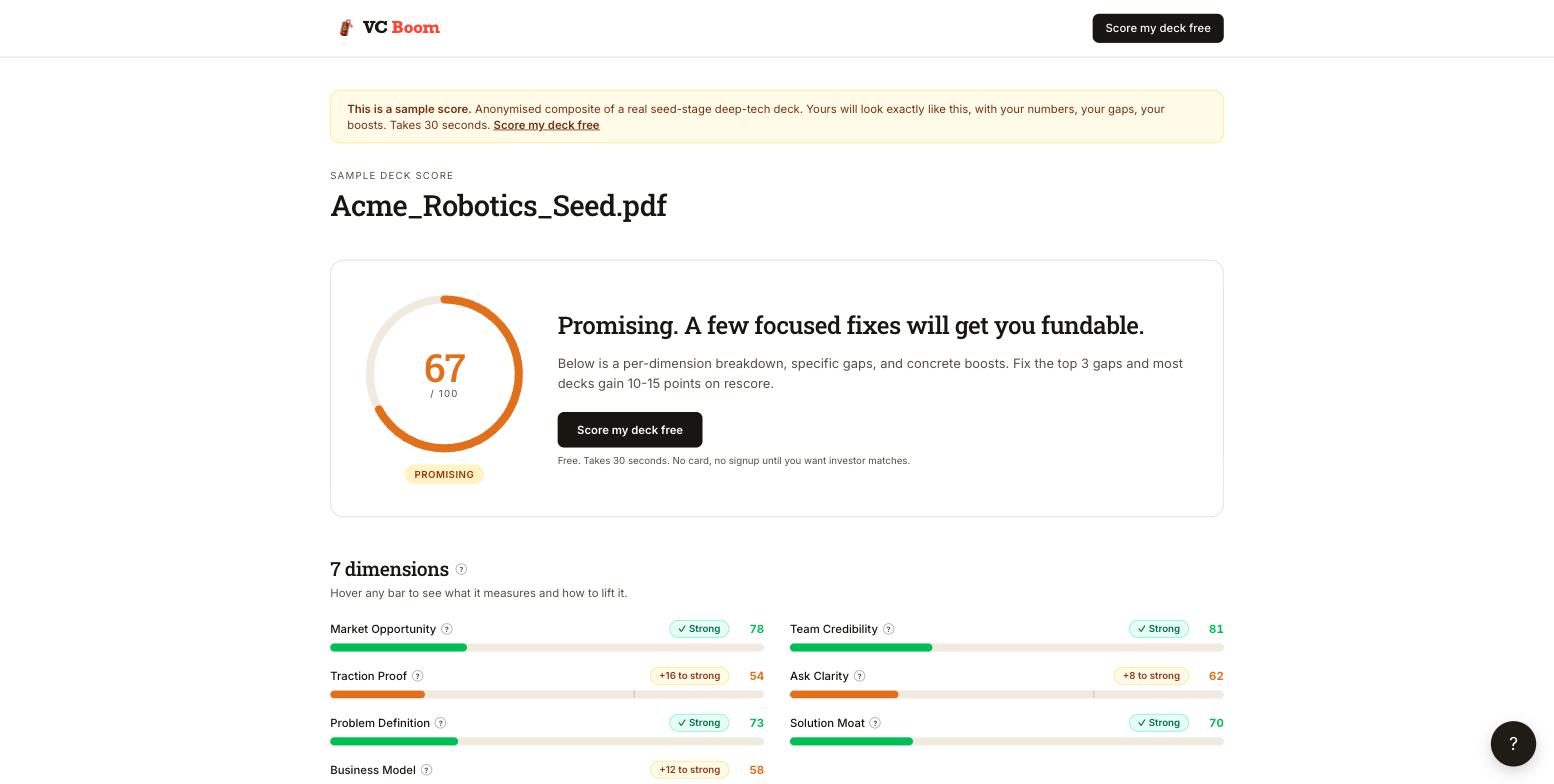1554x784 pixels.
Task: Click the Problem Definition score bar
Action: pyautogui.click(x=547, y=742)
